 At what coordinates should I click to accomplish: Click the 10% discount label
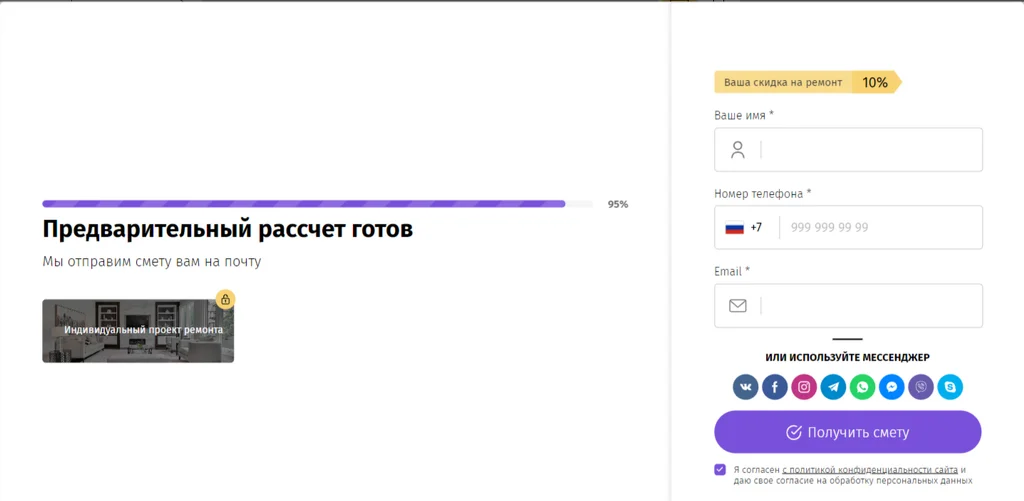[x=874, y=82]
